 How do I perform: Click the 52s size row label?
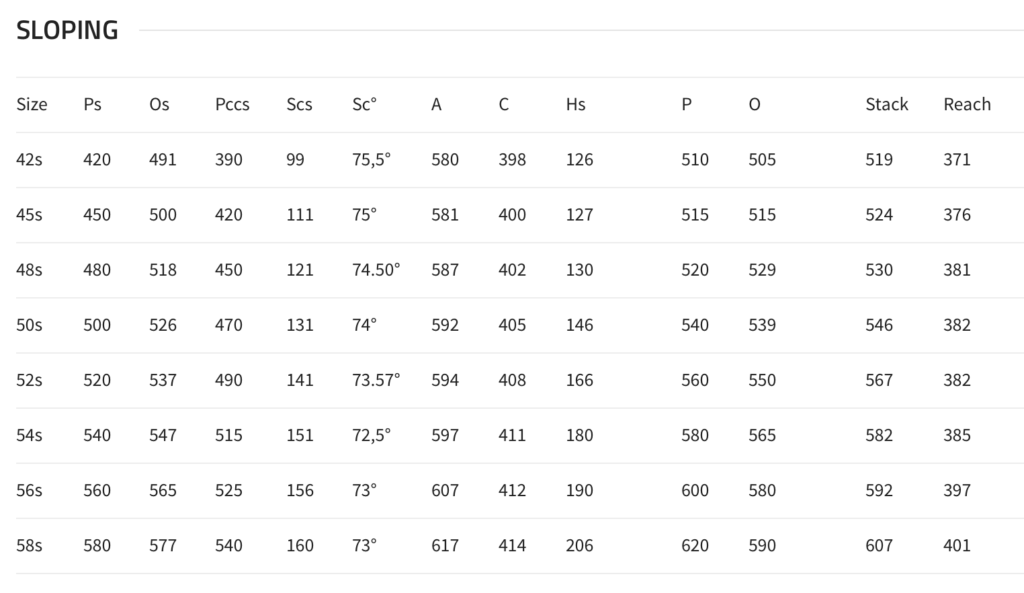tap(29, 380)
